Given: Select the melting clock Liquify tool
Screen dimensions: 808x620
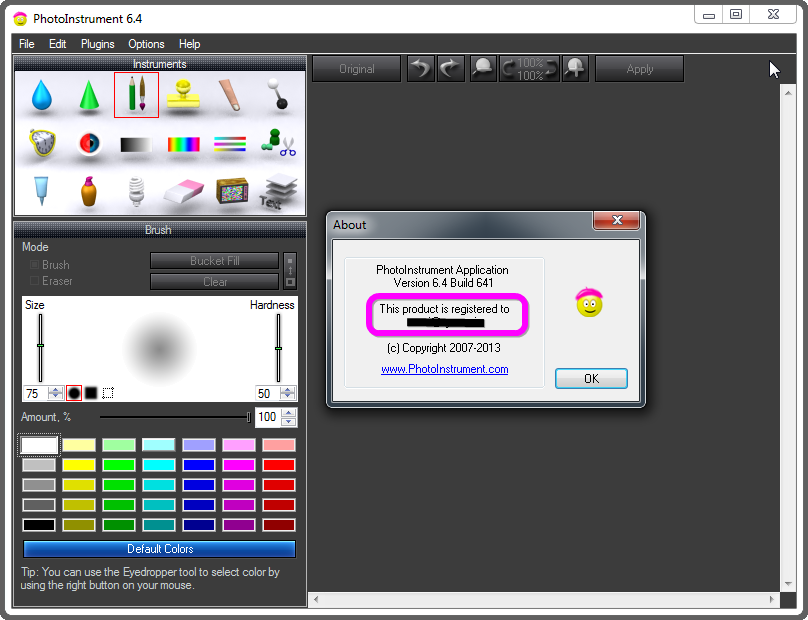Looking at the screenshot, I should pyautogui.click(x=42, y=143).
